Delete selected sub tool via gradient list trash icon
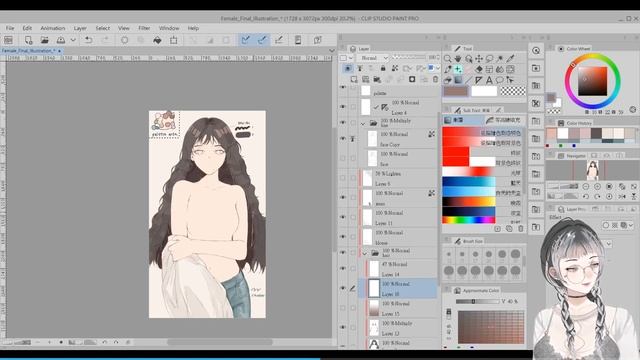 [x=521, y=229]
